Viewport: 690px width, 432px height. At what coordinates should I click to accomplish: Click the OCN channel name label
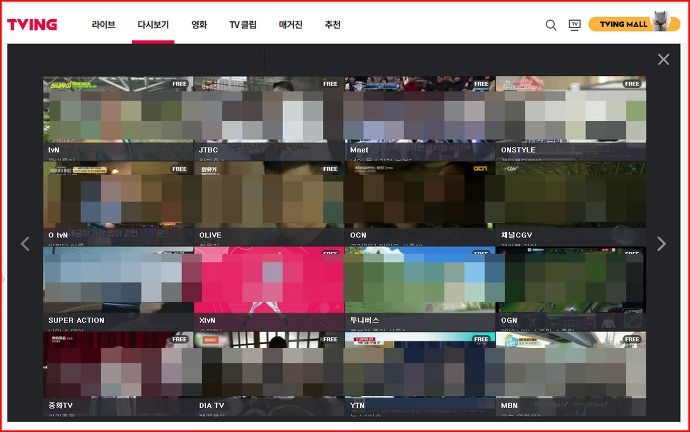point(358,235)
